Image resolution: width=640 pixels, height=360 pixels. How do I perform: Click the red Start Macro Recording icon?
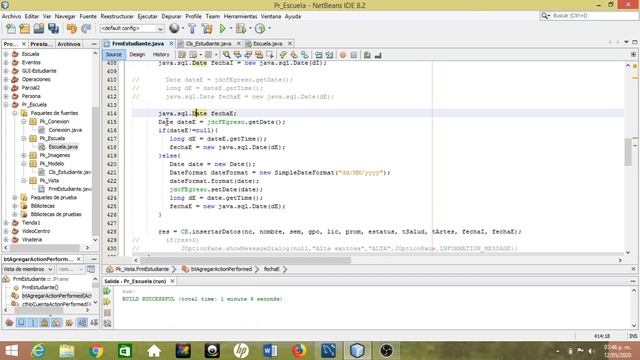pos(343,55)
